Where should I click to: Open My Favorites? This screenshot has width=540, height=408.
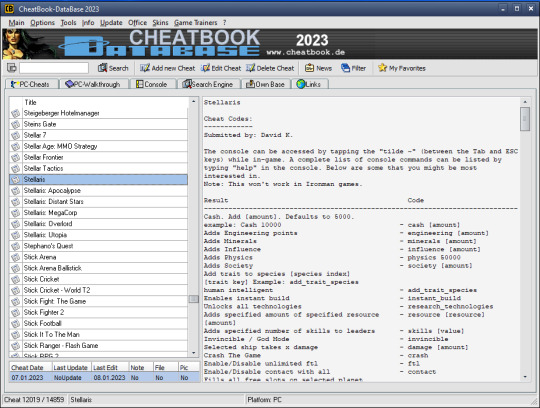[402, 68]
